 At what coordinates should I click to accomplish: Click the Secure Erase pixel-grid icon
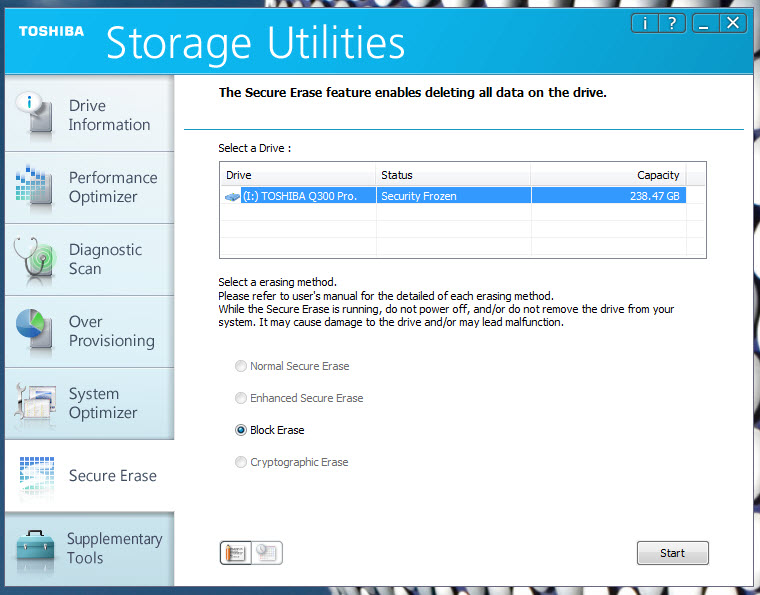tap(36, 475)
